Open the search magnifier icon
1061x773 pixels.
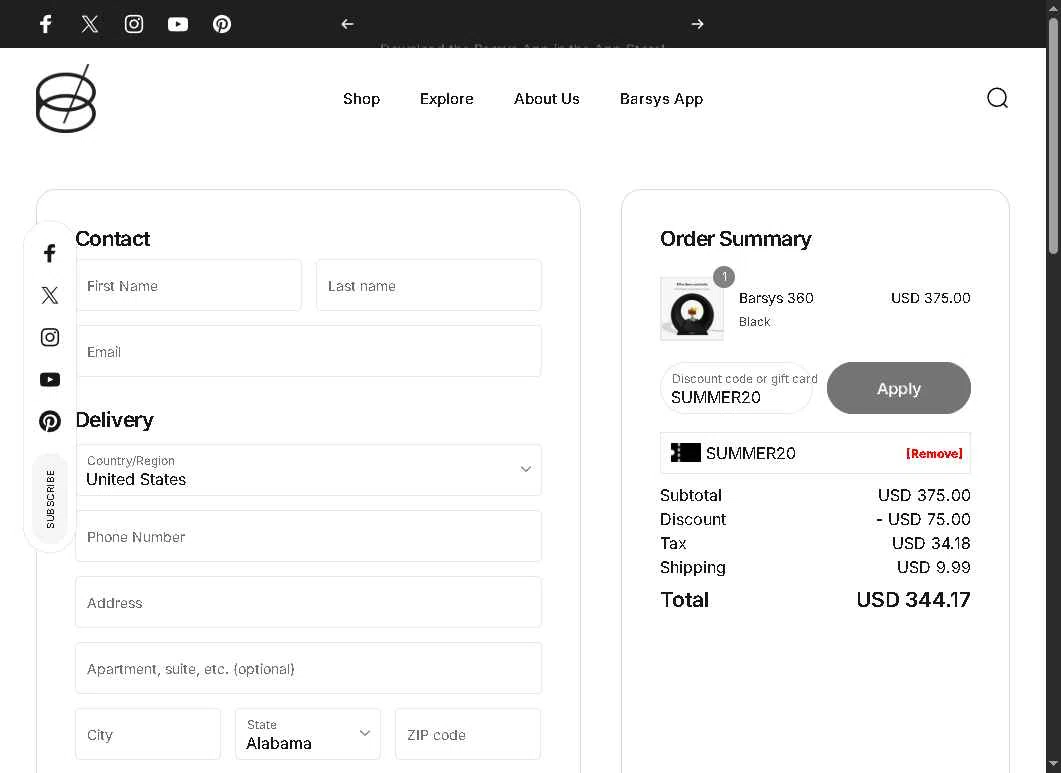pos(997,98)
